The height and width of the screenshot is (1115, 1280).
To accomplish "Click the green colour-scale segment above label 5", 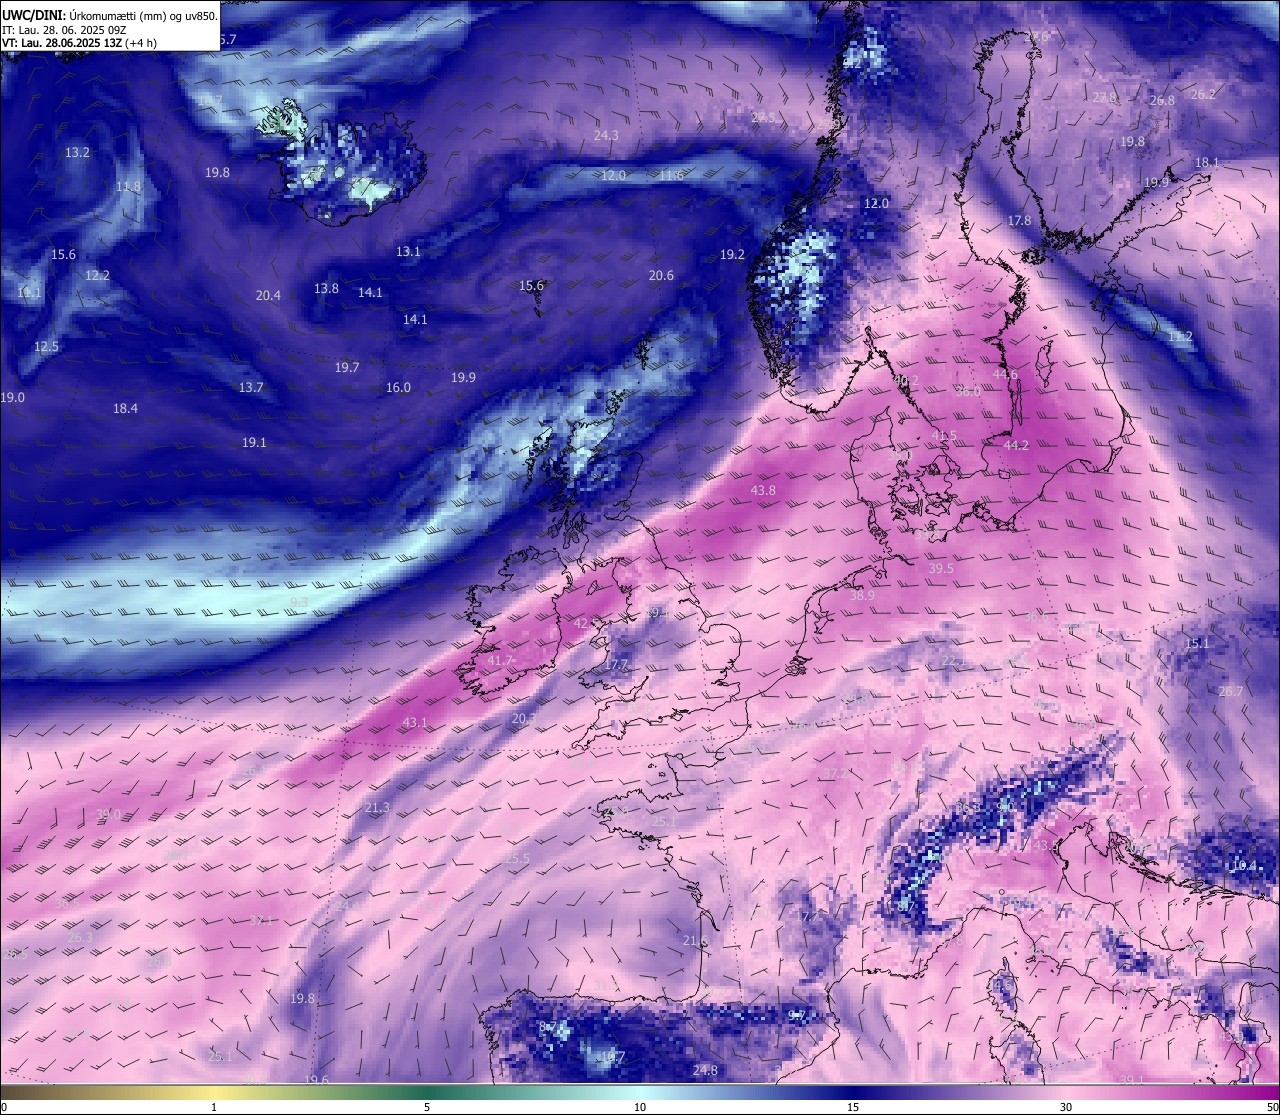I will point(427,1092).
